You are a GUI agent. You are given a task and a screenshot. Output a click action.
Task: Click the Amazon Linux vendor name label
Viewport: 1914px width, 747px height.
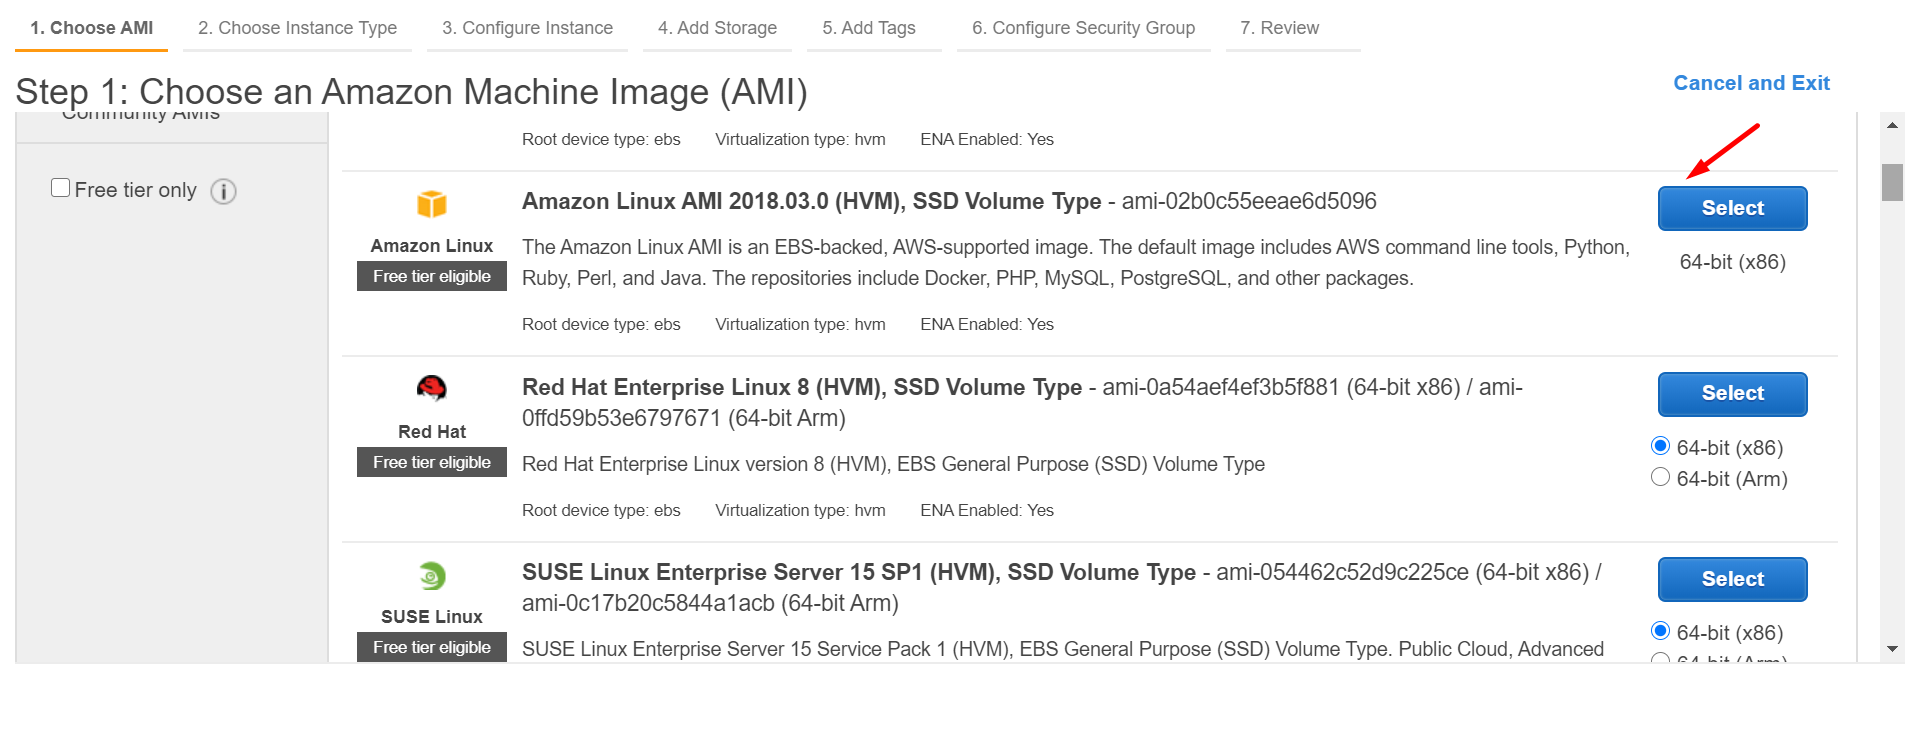432,246
